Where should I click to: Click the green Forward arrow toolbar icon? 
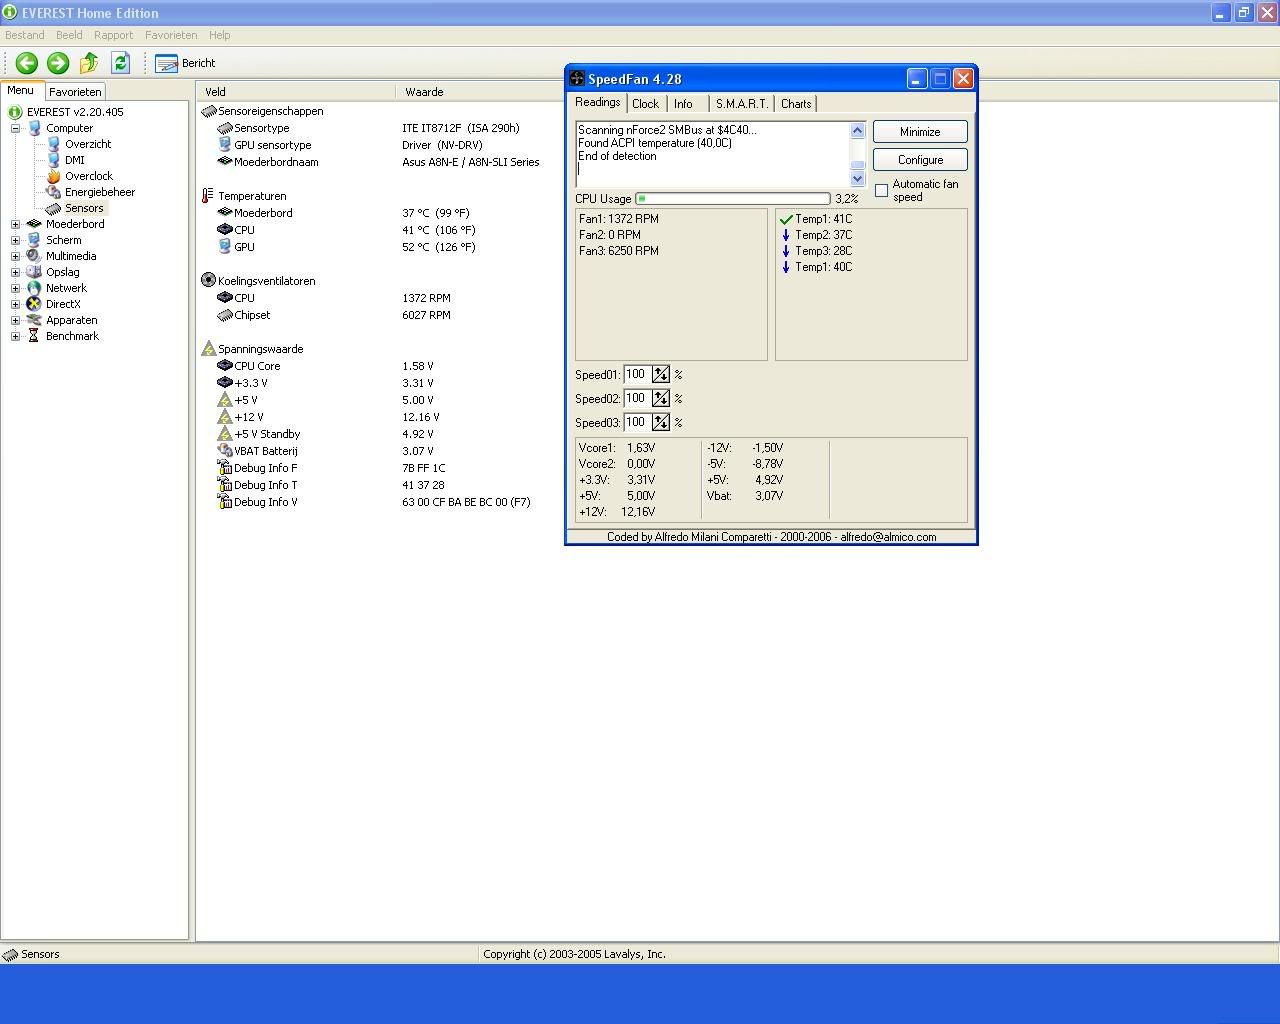pos(58,63)
